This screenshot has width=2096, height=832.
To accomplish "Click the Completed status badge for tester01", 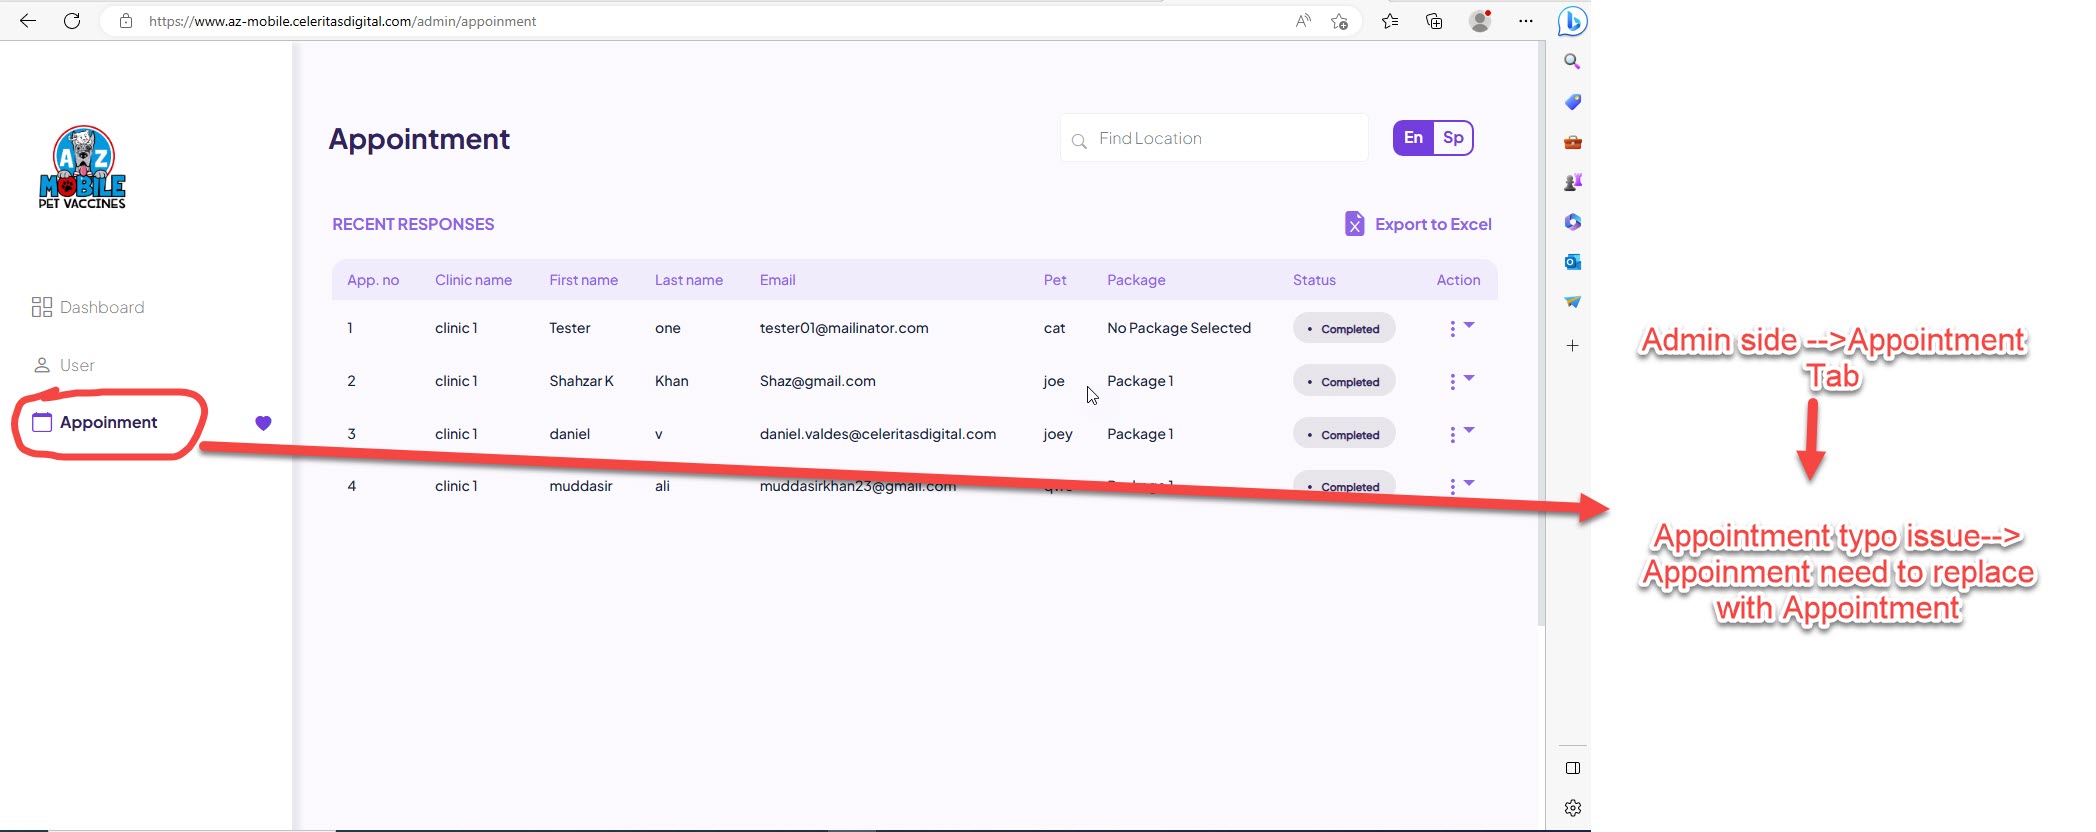I will 1344,328.
